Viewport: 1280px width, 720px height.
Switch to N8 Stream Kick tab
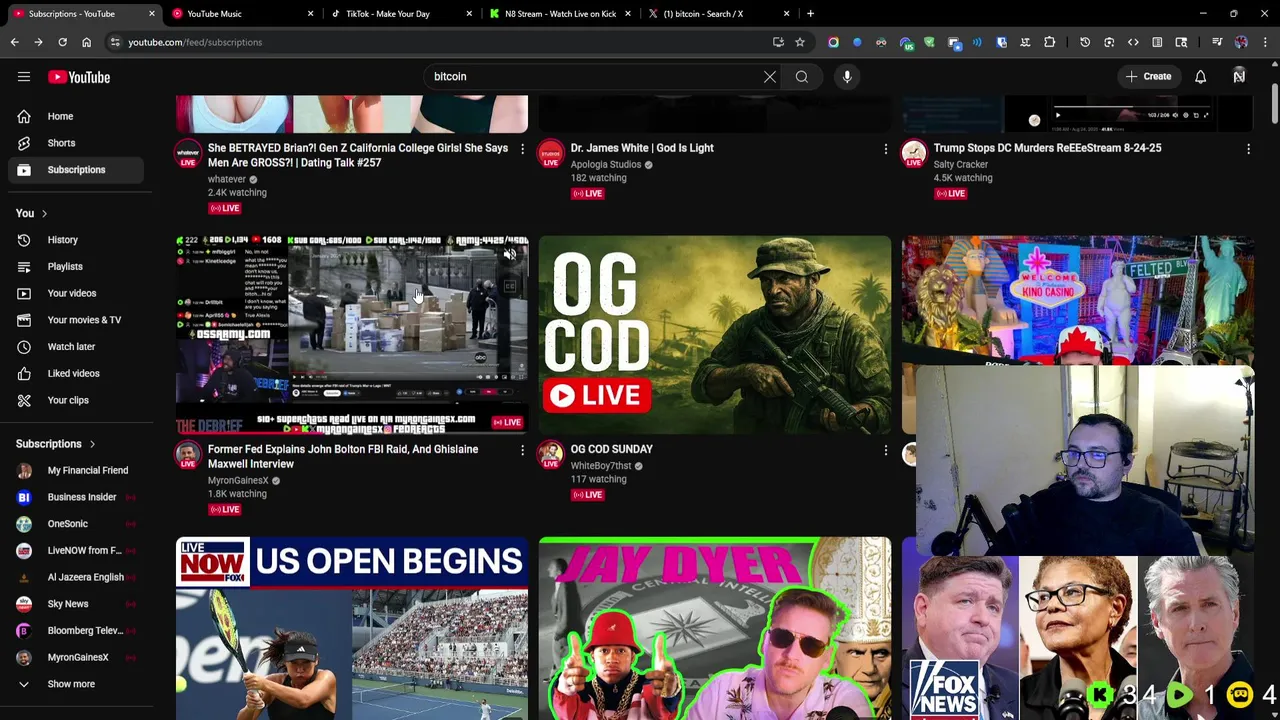pyautogui.click(x=560, y=14)
